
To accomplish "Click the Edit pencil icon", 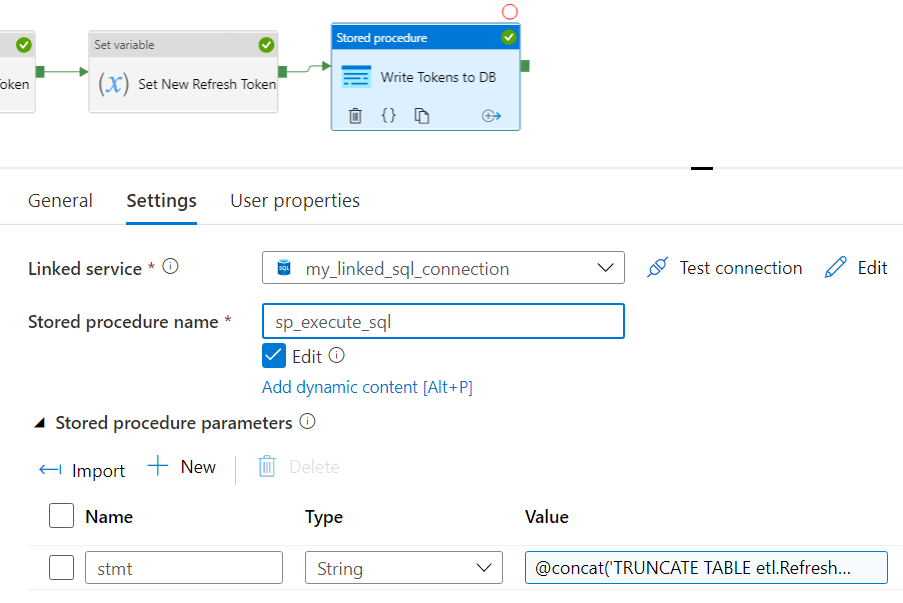I will (836, 267).
